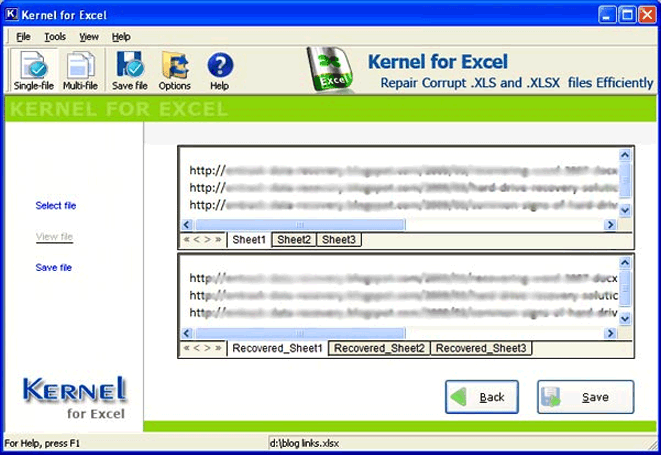Jump to last sheet arrow in original pane
This screenshot has height=455, width=661.
pos(218,240)
